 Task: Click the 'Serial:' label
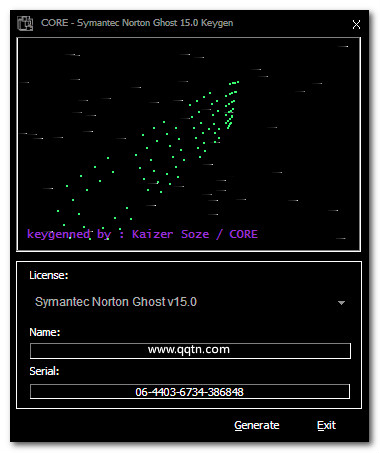44,371
